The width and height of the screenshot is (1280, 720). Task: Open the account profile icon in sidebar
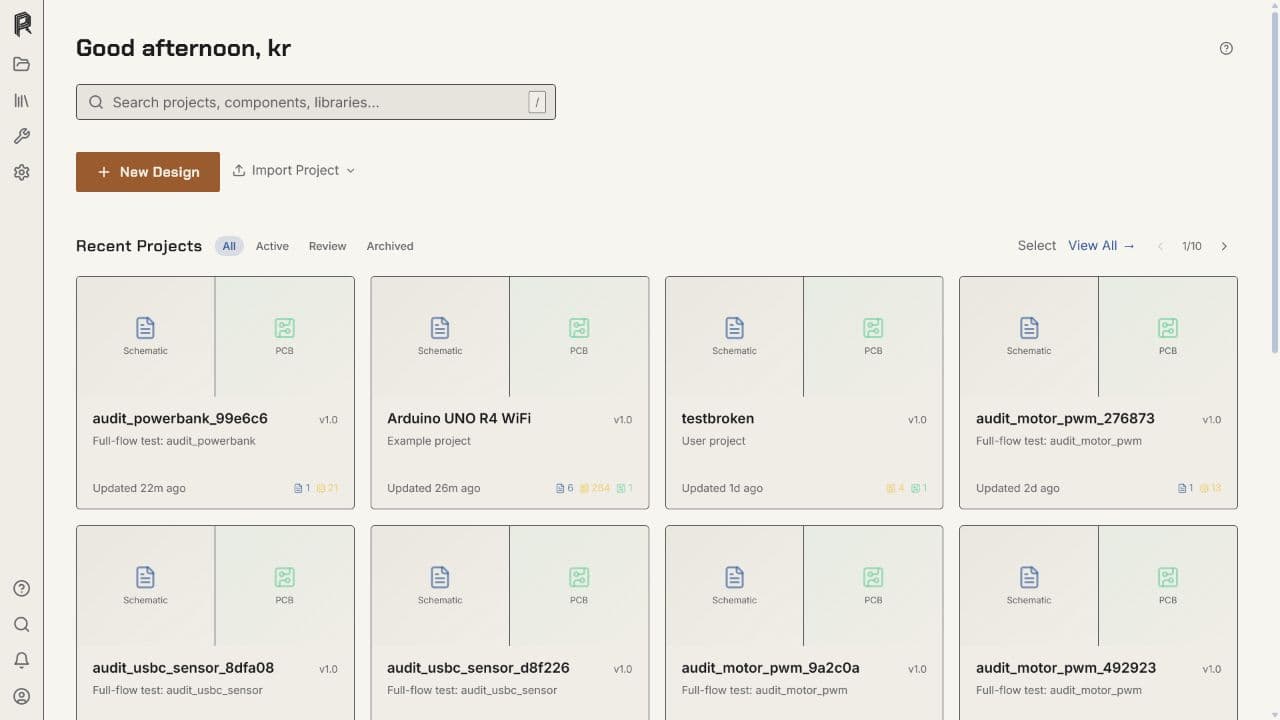22,696
